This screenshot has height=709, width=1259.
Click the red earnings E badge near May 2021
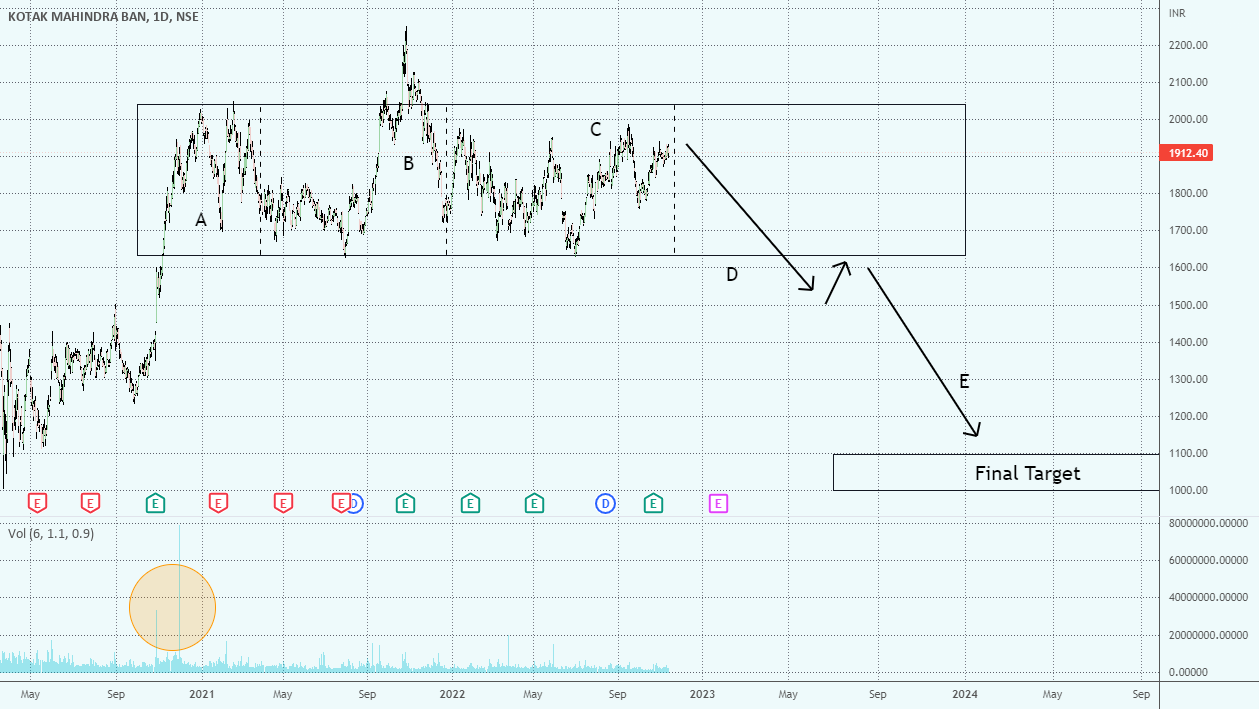282,503
